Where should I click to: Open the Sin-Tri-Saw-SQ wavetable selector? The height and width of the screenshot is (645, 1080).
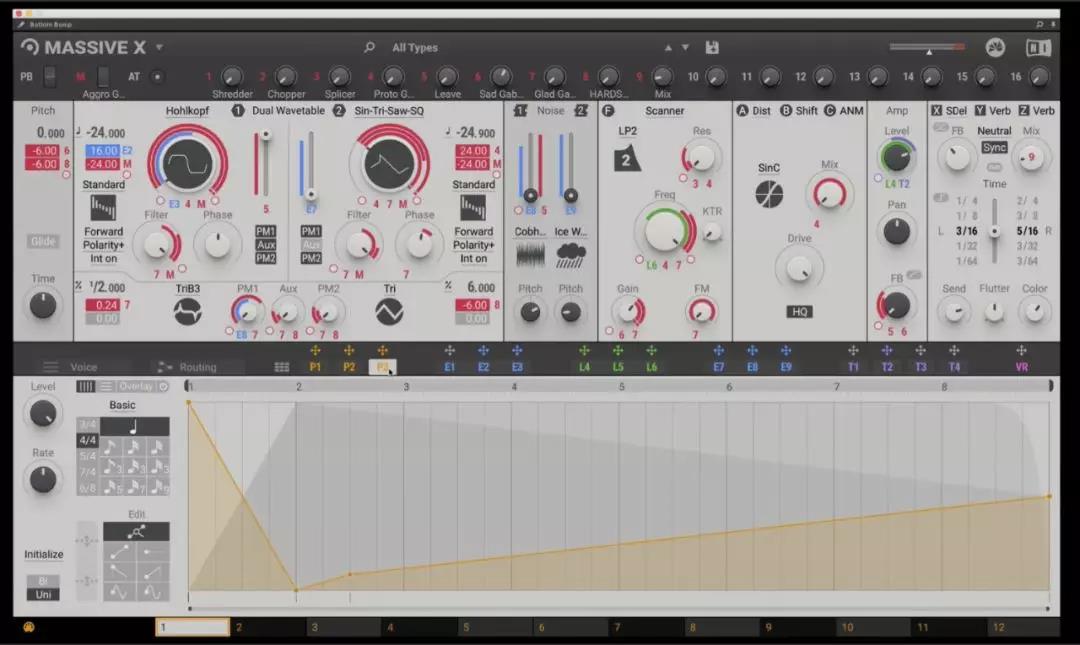389,110
